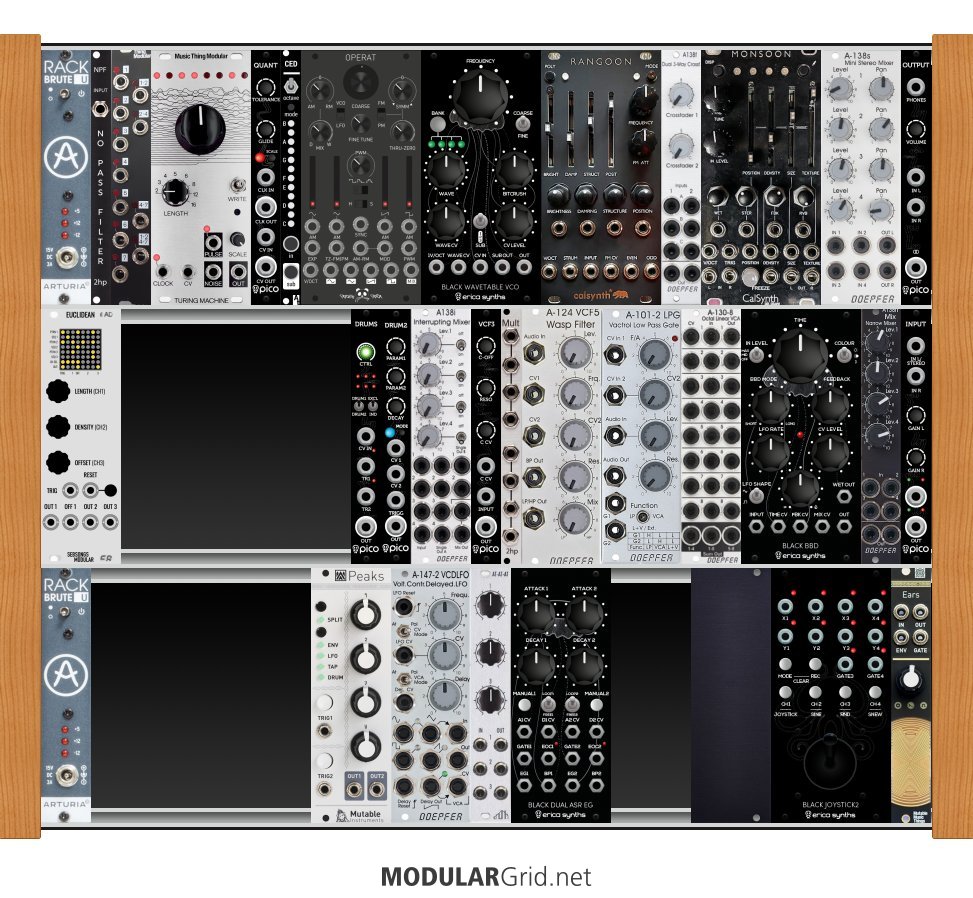Click the Pico DRUM2 DECAY knob

click(x=396, y=405)
